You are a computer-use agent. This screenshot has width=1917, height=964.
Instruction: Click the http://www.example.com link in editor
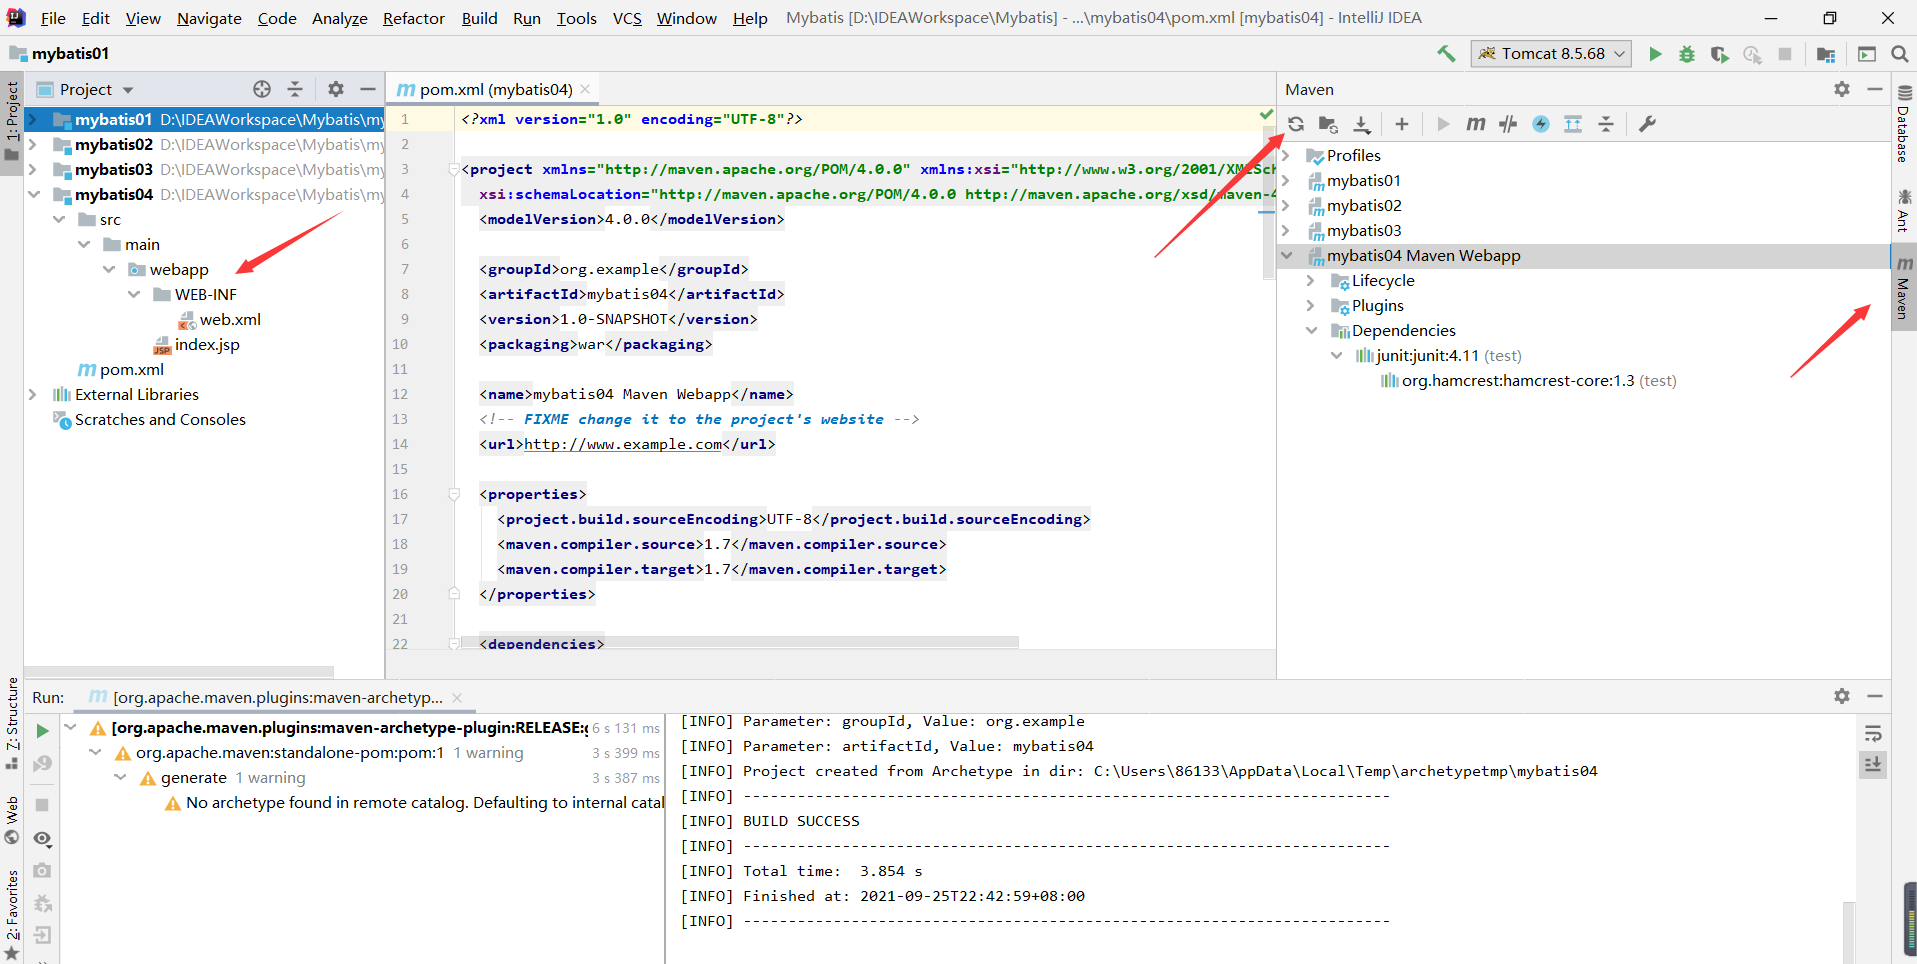623,445
